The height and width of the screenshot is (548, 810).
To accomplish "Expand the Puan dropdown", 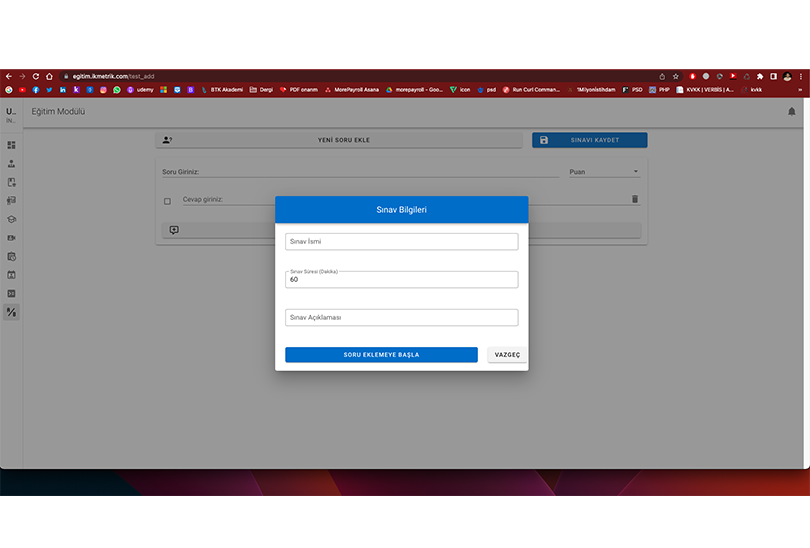I will pos(604,171).
